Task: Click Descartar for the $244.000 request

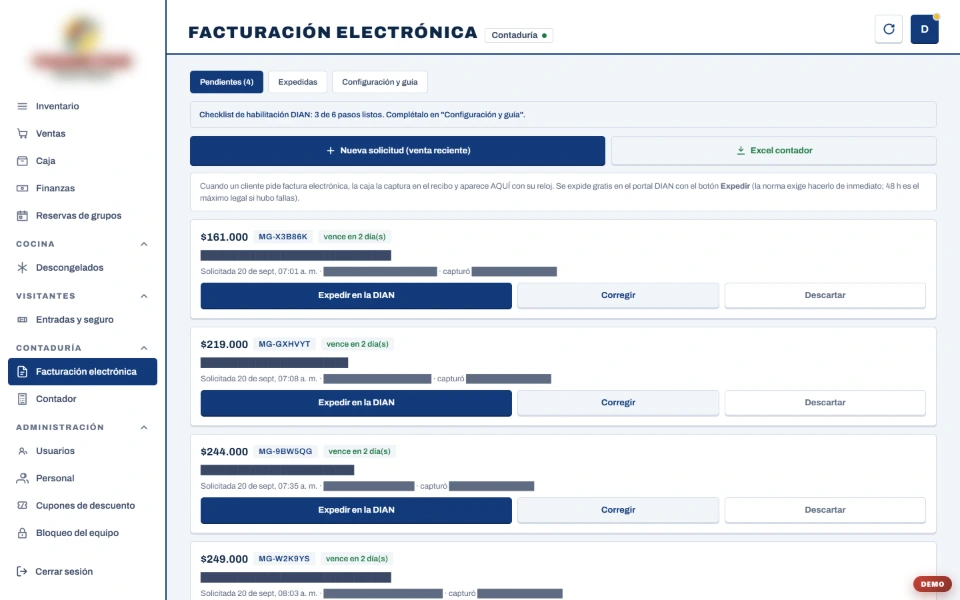Action: point(825,510)
